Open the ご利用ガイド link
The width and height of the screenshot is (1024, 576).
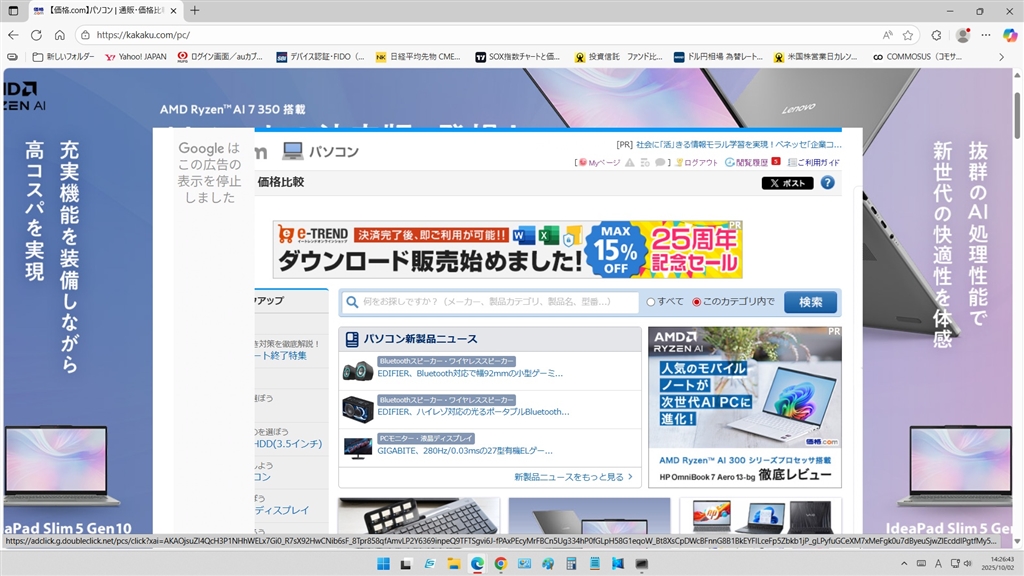[x=814, y=163]
